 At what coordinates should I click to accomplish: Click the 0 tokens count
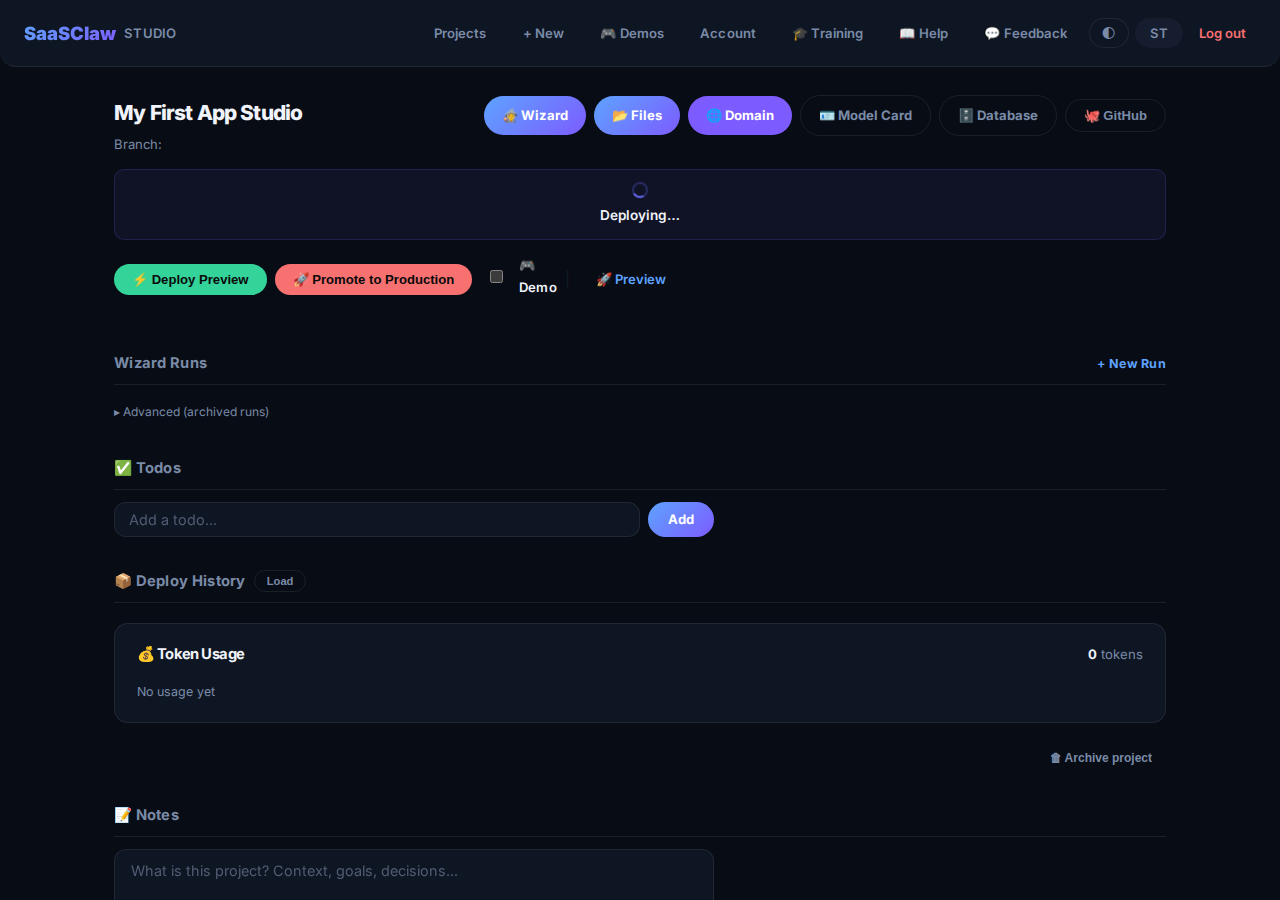1115,654
